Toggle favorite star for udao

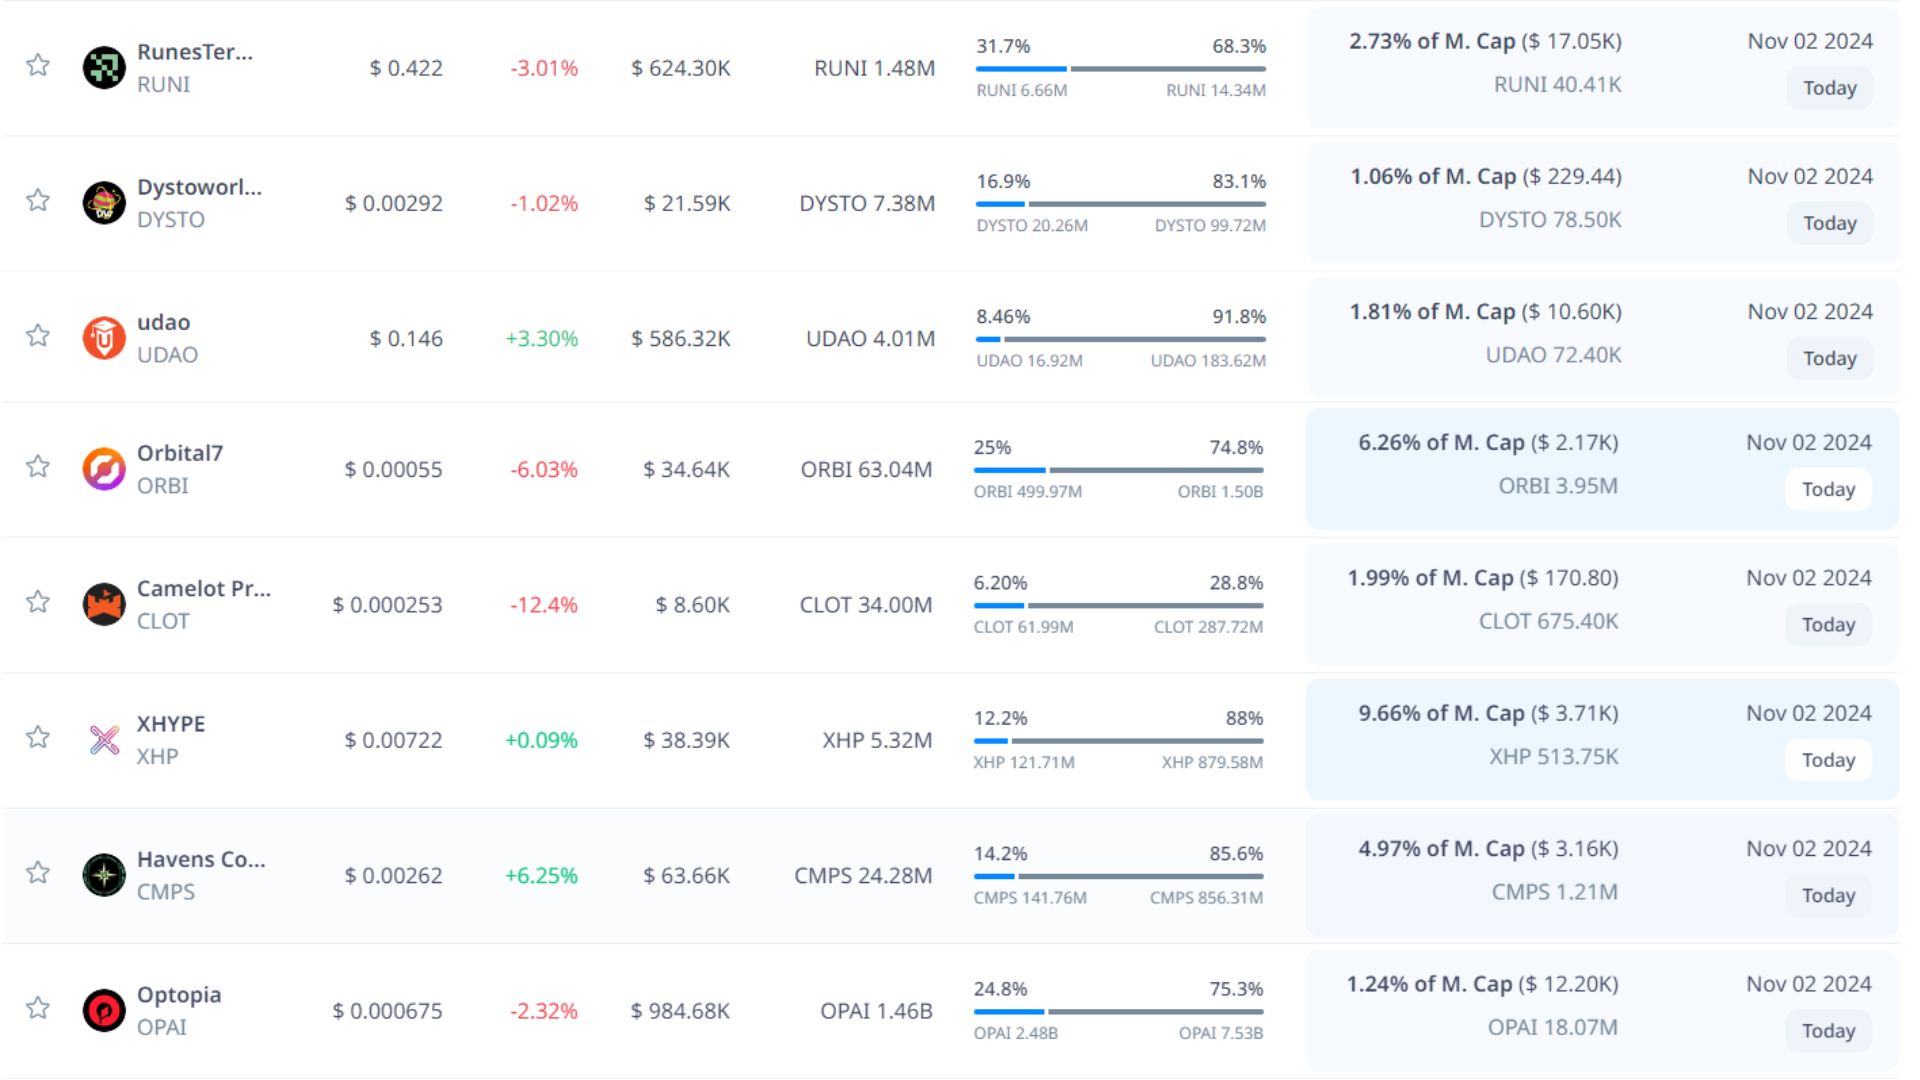click(x=38, y=336)
